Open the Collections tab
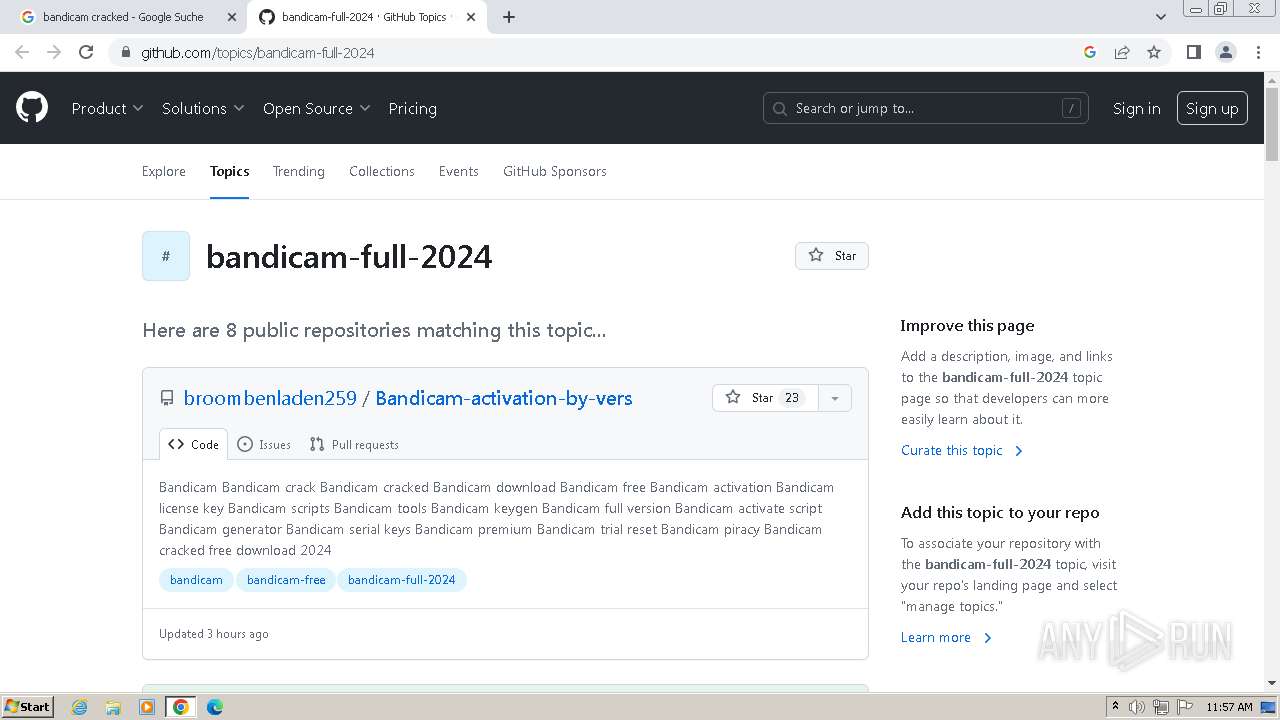 click(x=382, y=171)
